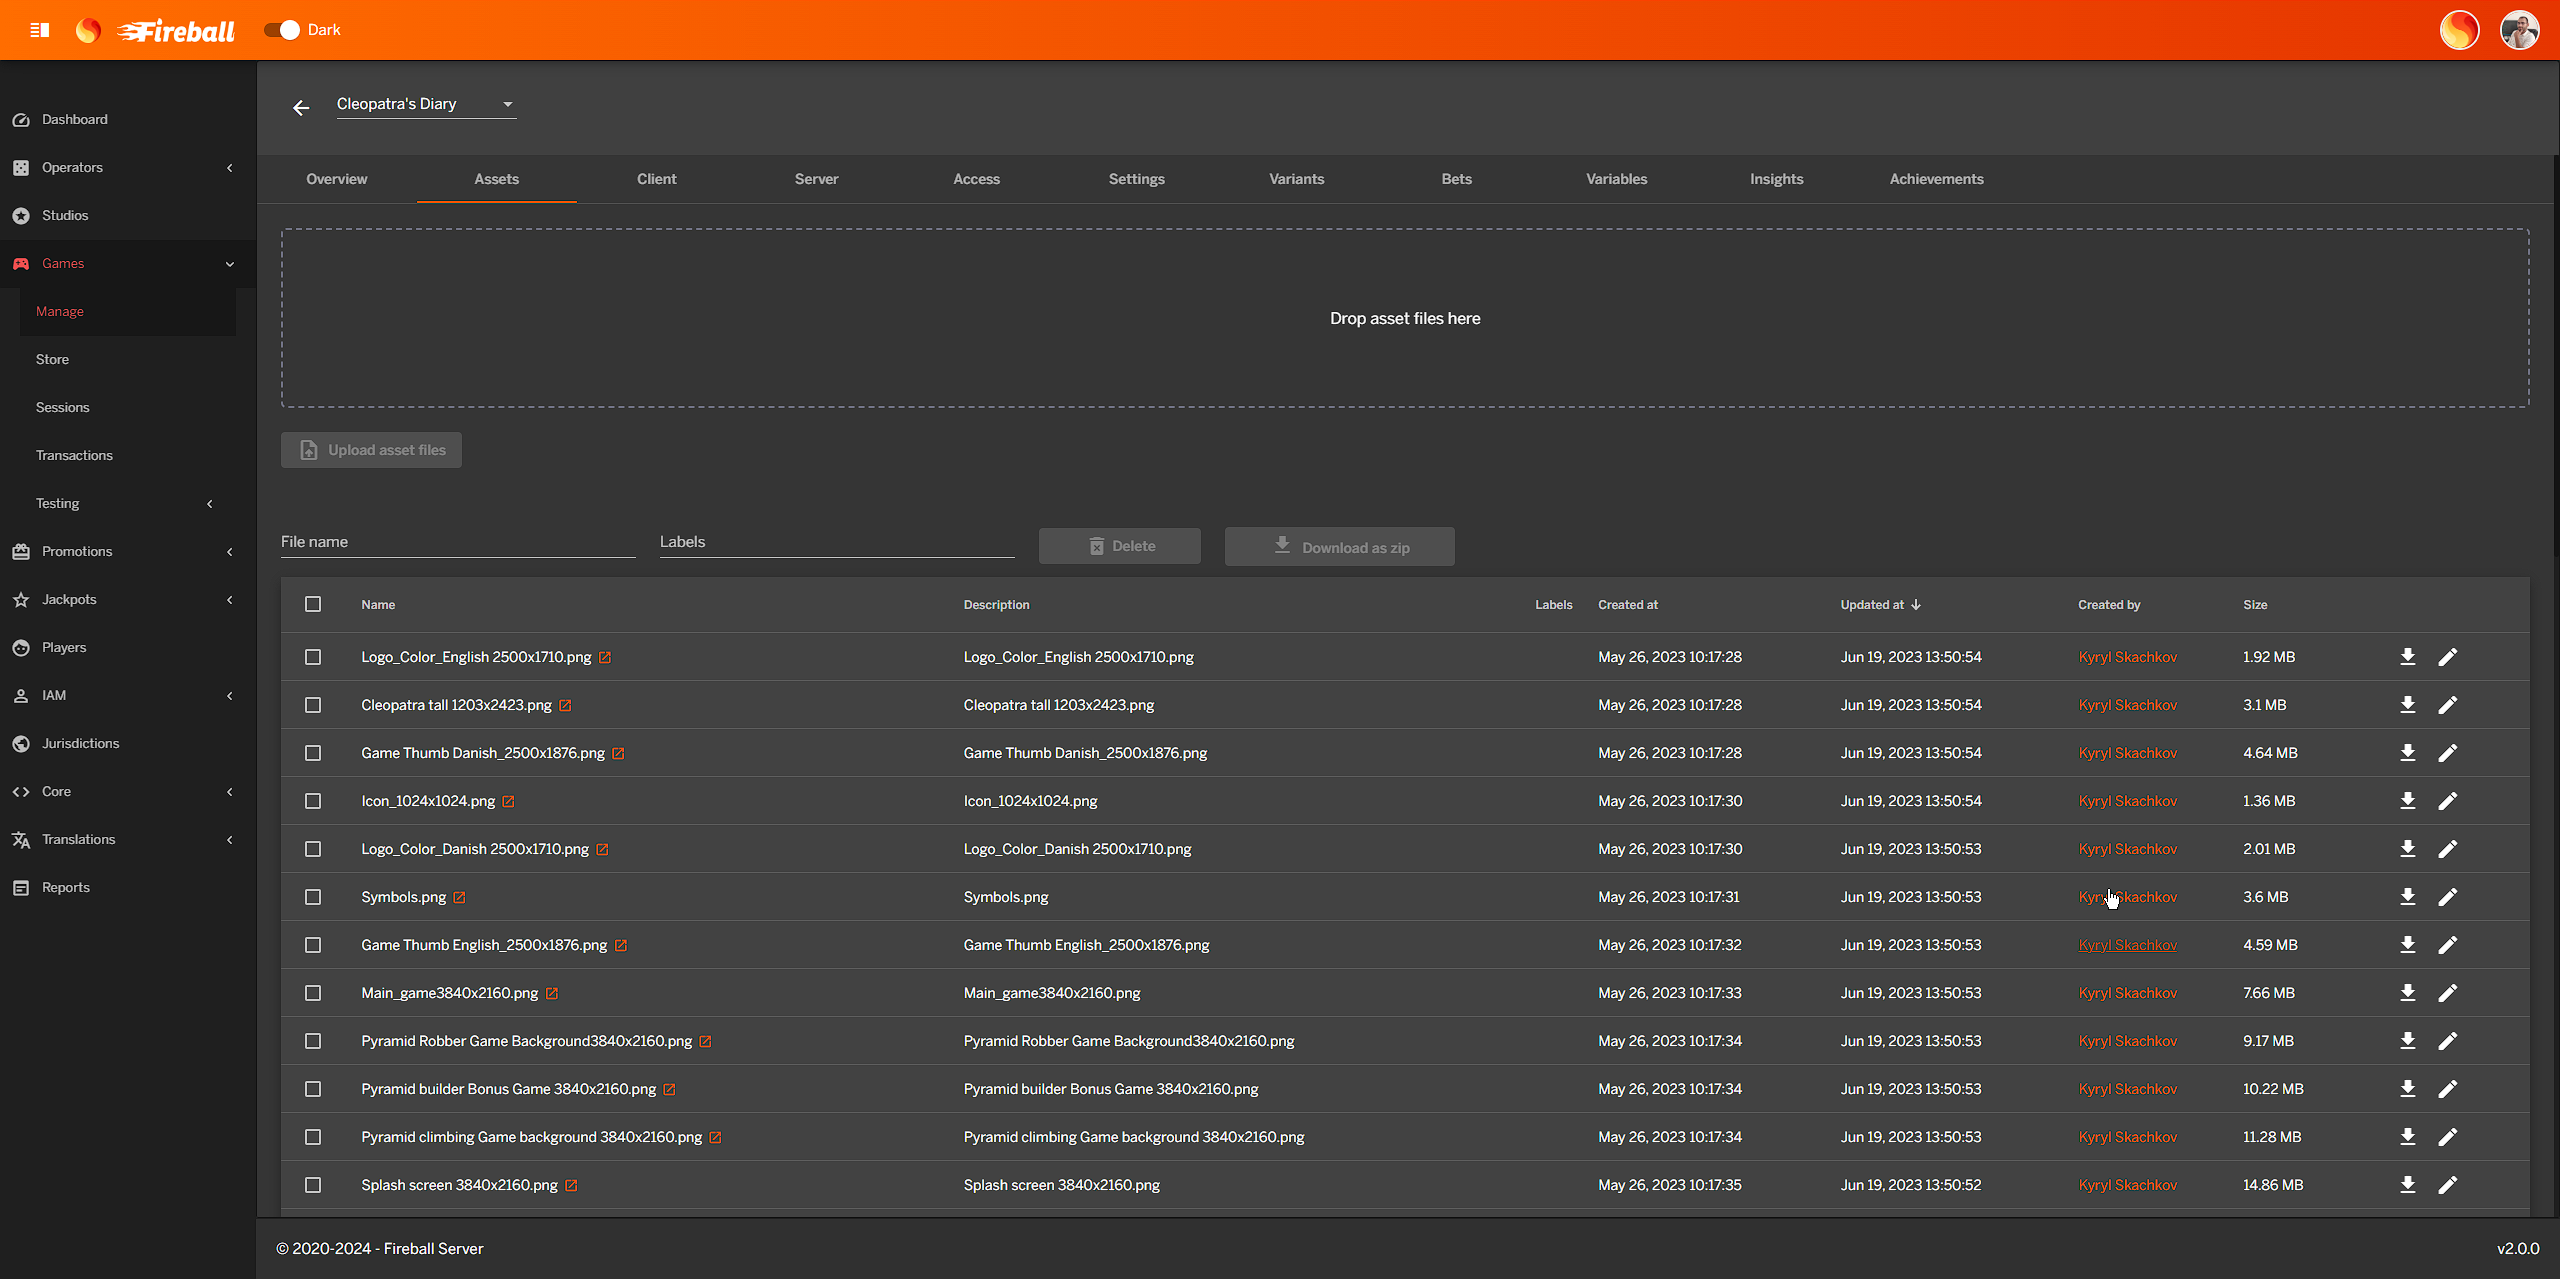Edit the Icon_1024x1024.png asset
Viewport: 2560px width, 1279px height.
point(2447,801)
